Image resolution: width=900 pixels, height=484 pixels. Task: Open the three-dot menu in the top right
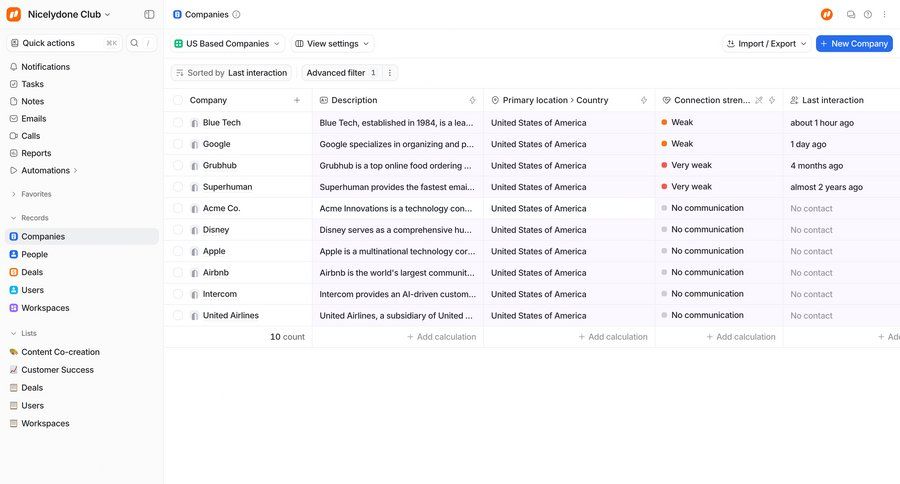[884, 14]
